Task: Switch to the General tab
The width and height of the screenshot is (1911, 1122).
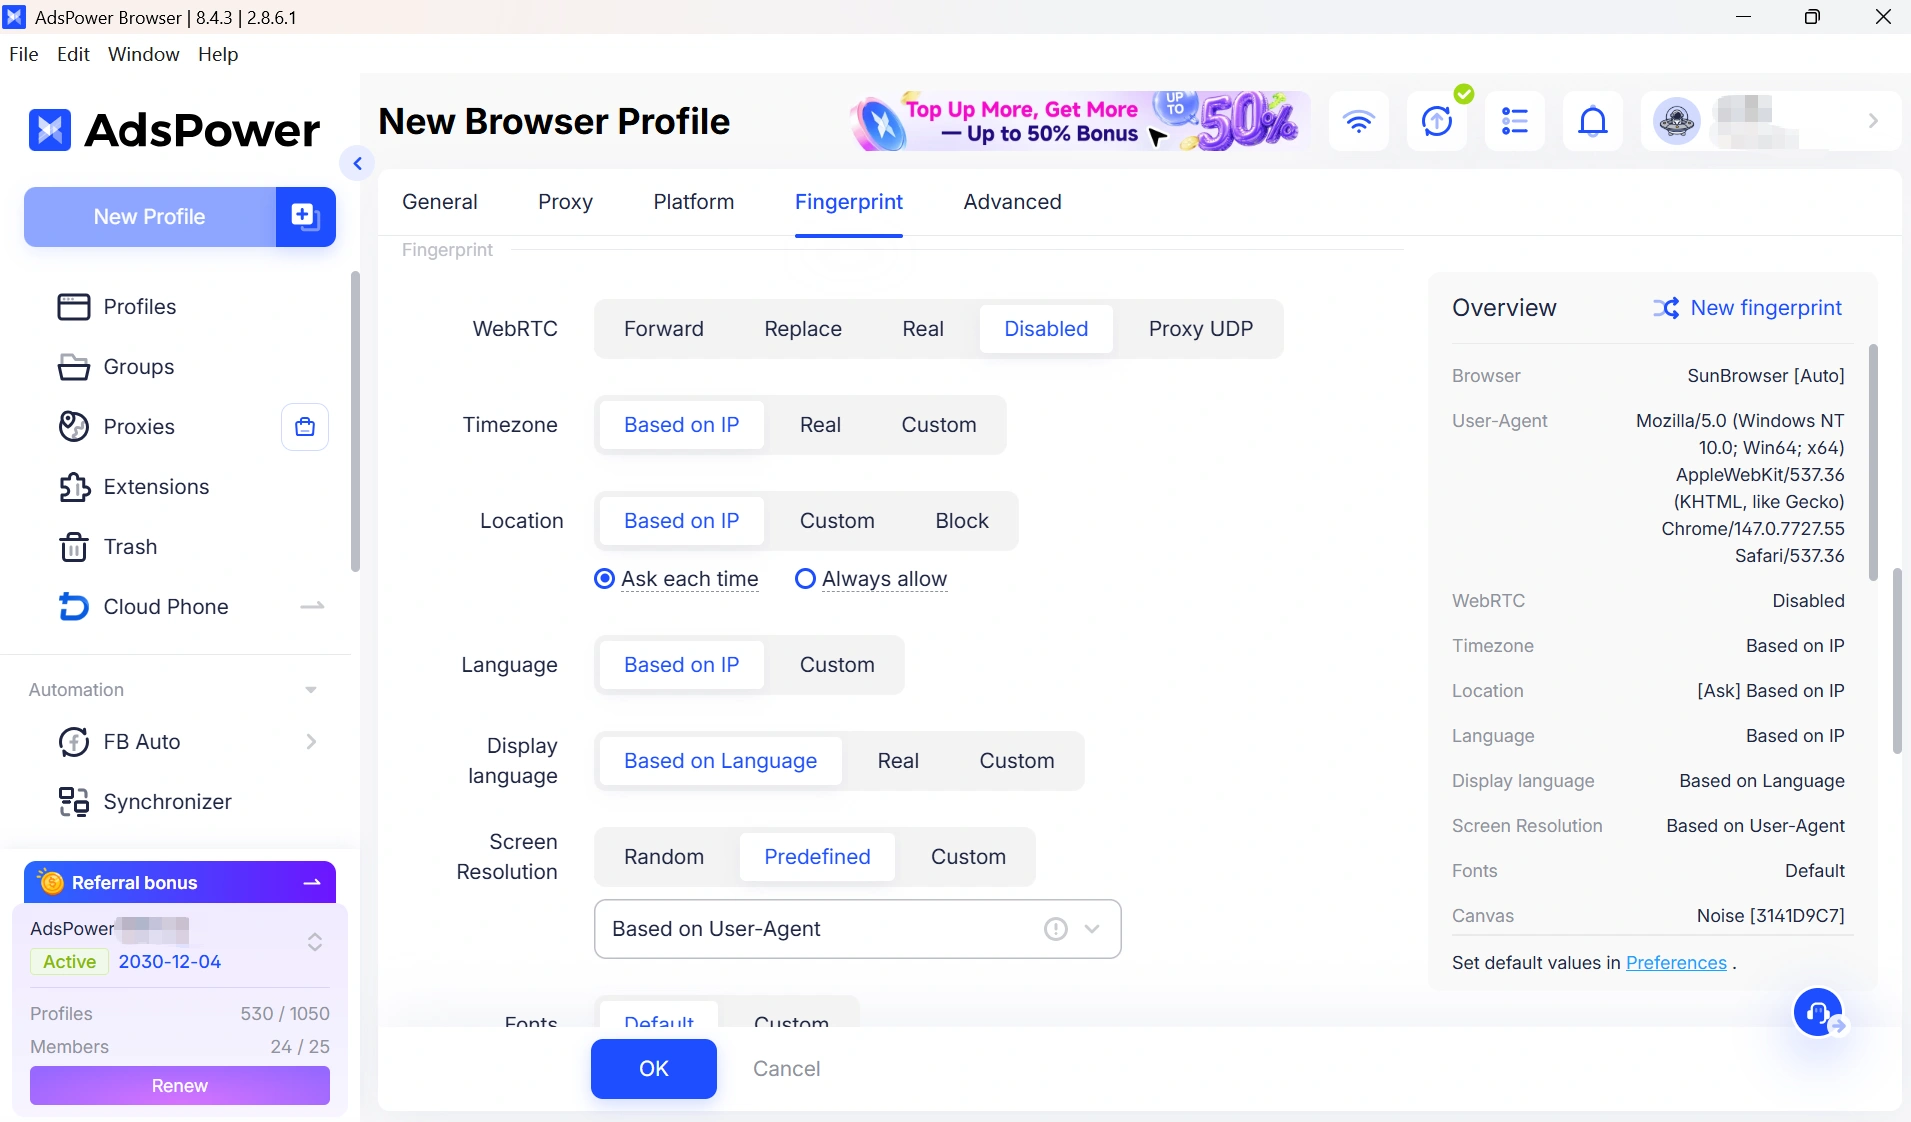Action: [x=440, y=202]
